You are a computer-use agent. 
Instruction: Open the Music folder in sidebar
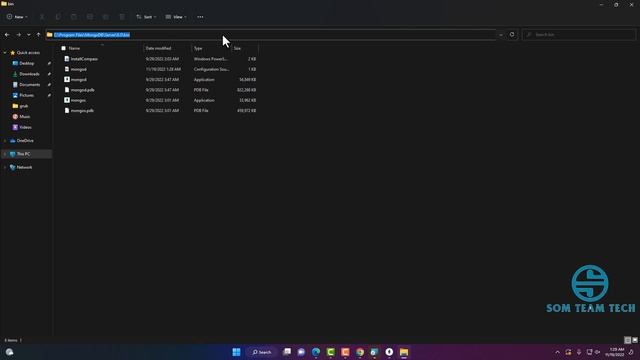(24, 116)
